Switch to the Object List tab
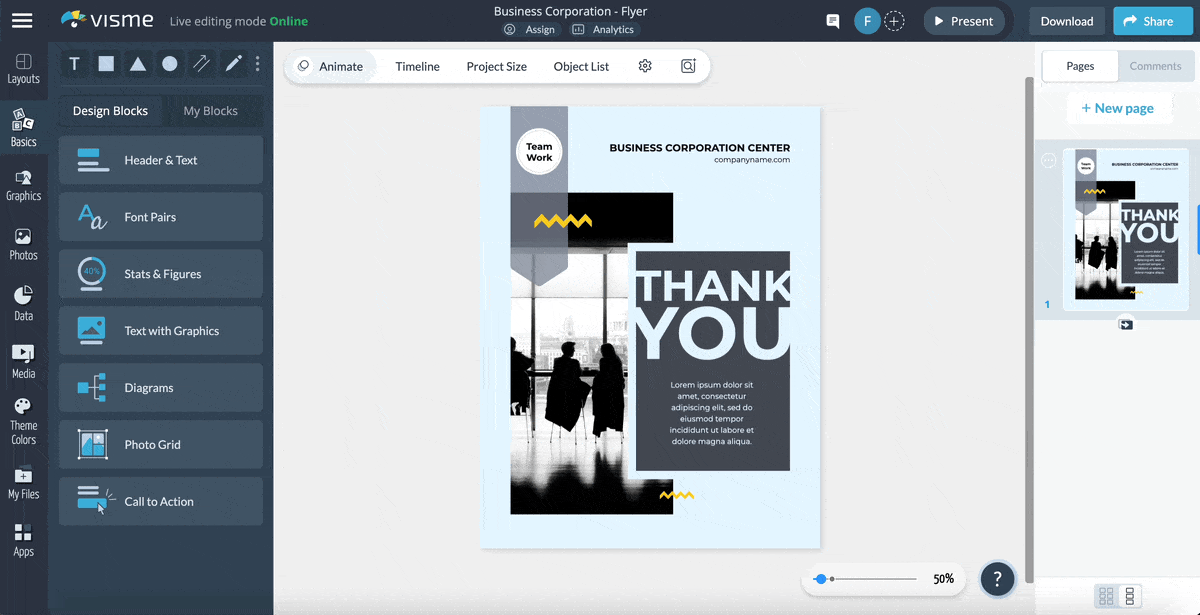 click(581, 66)
